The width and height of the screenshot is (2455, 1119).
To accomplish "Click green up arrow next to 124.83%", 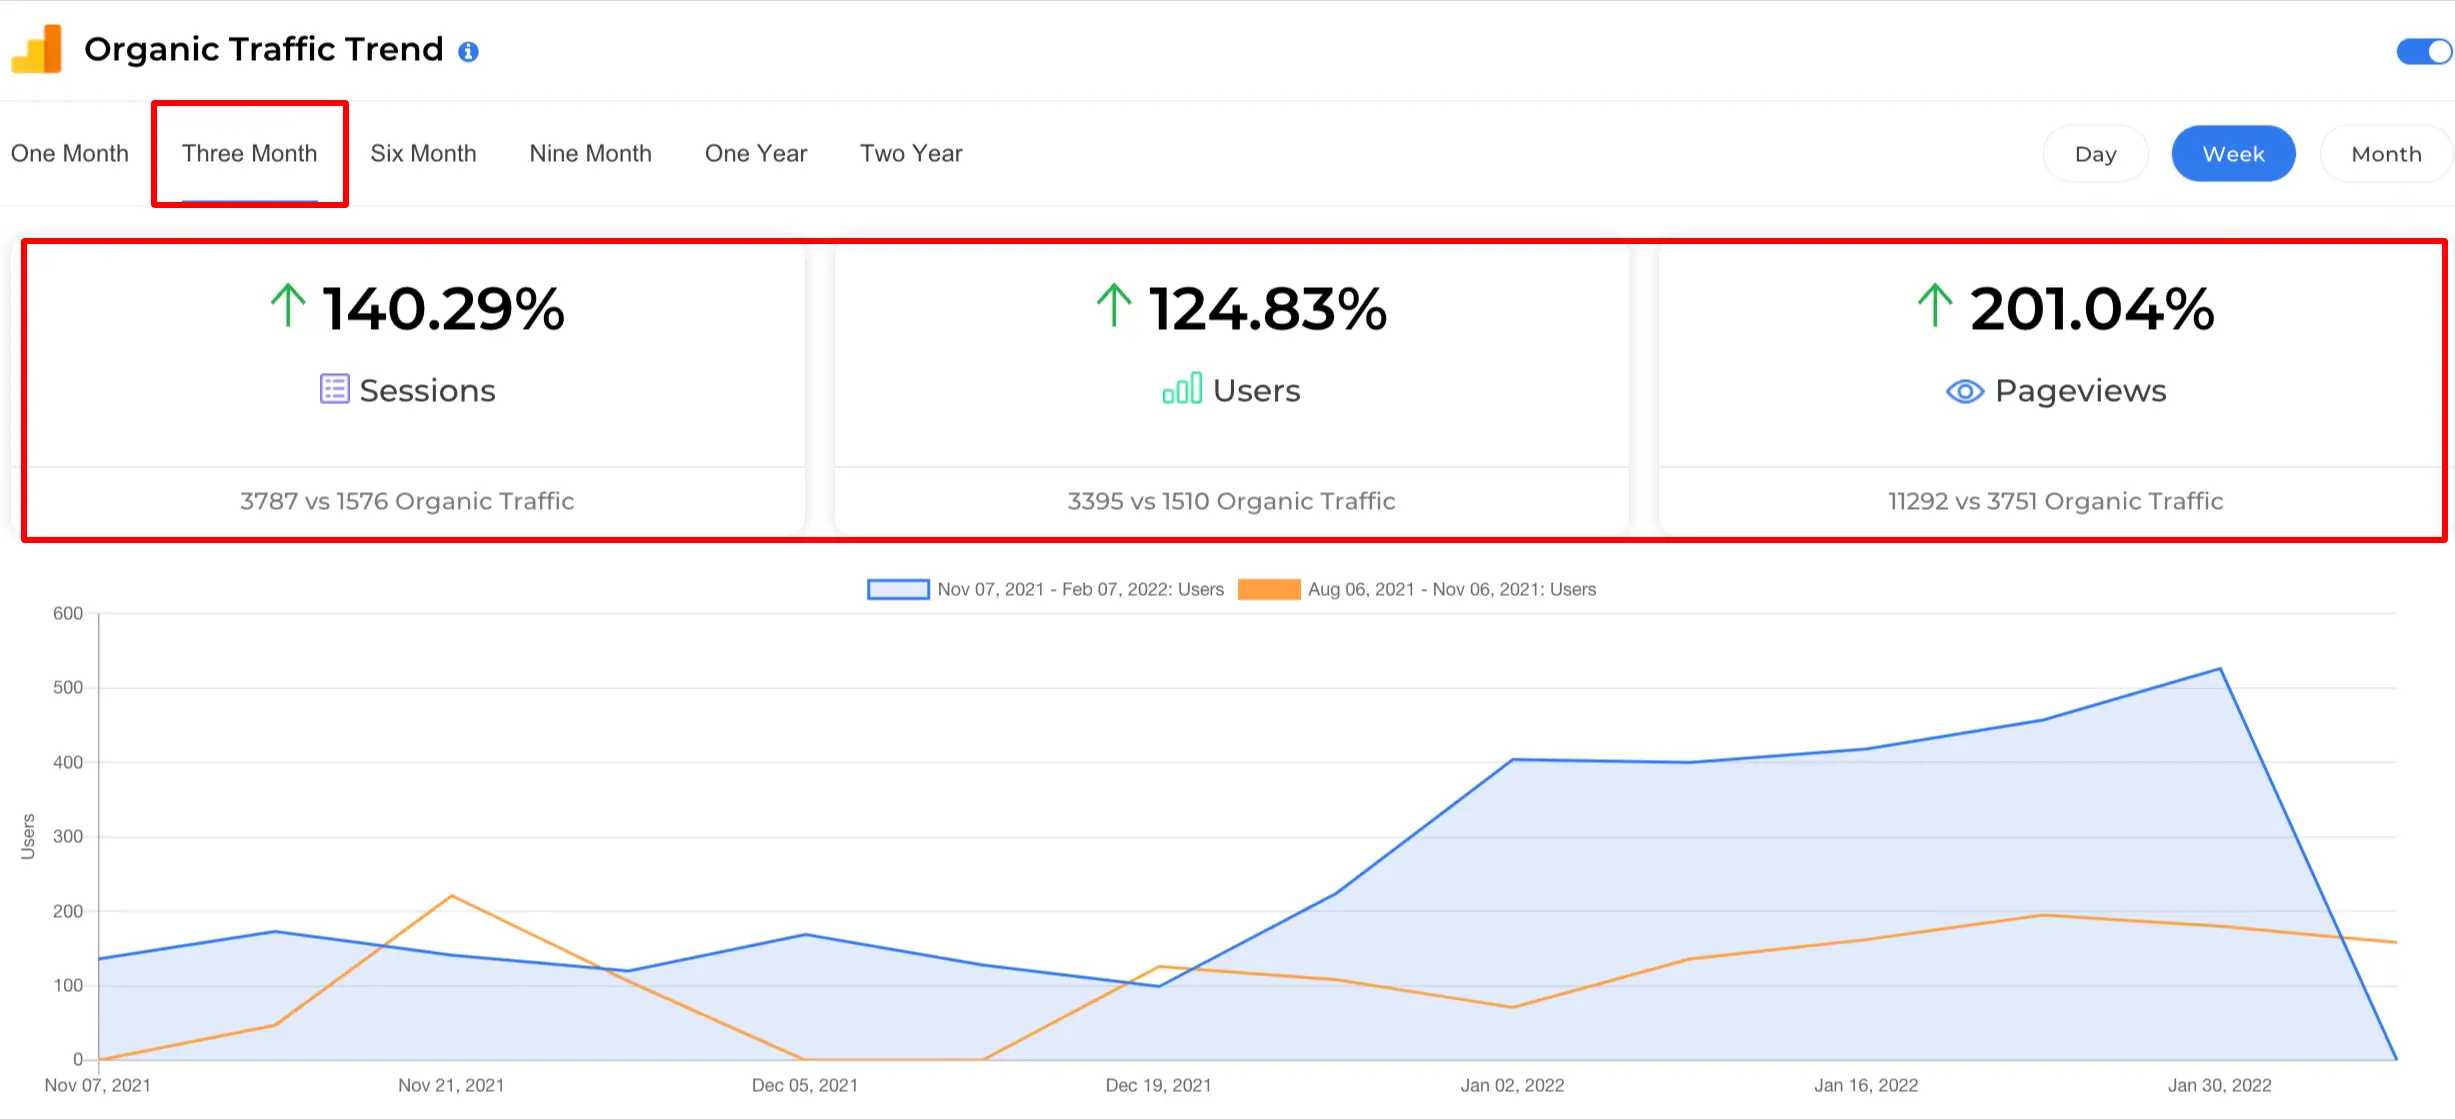I will [1113, 306].
